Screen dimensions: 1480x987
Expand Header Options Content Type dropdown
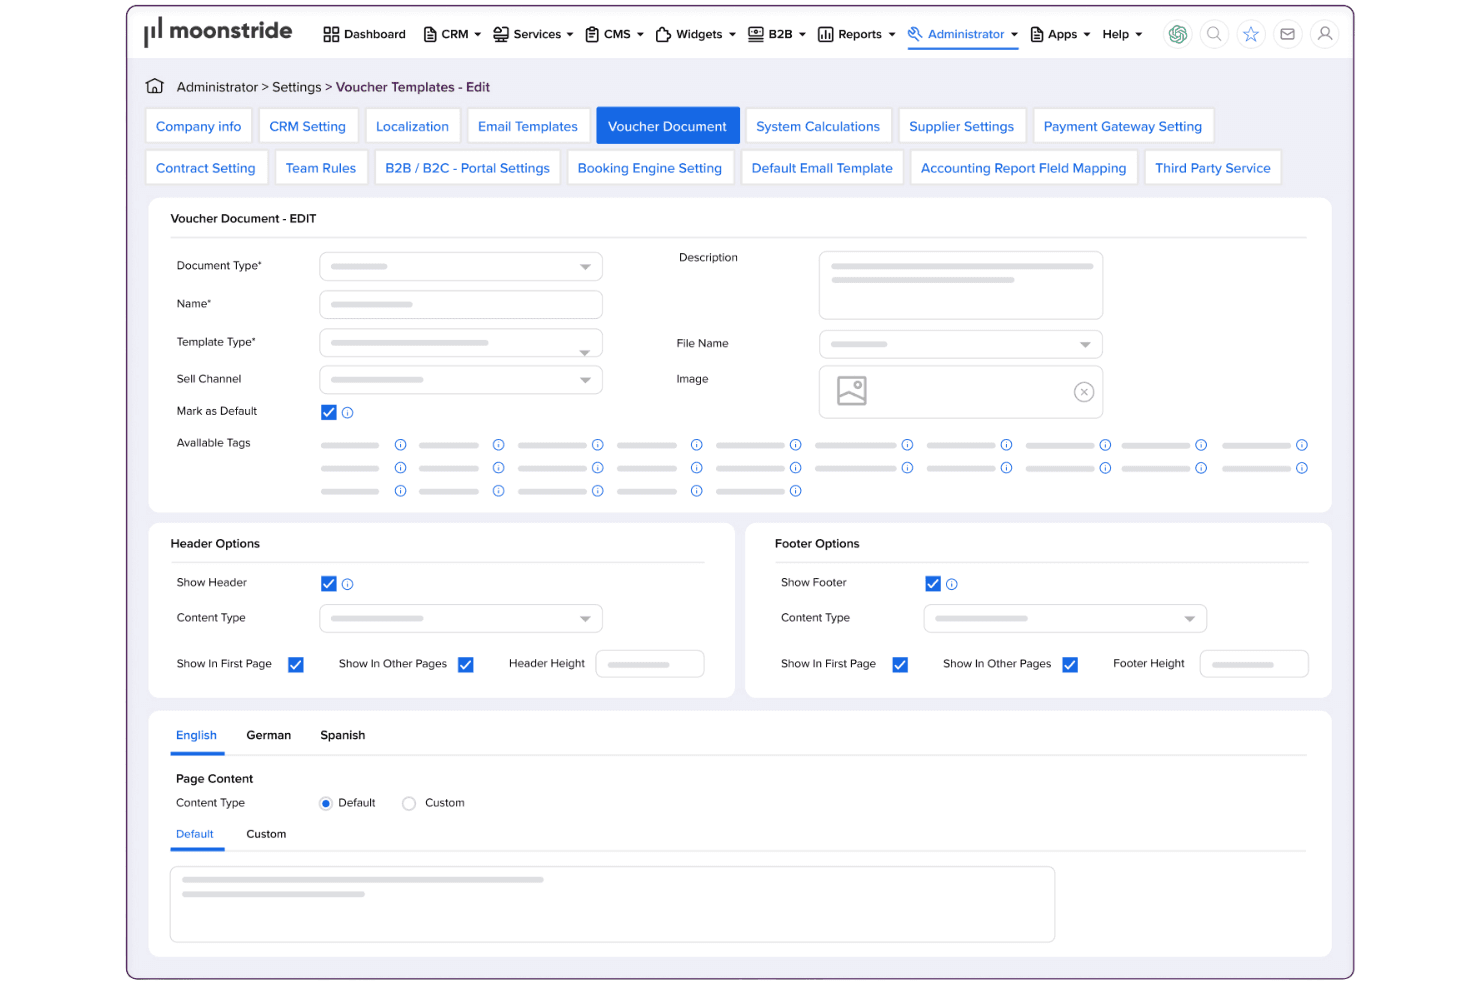(x=461, y=619)
